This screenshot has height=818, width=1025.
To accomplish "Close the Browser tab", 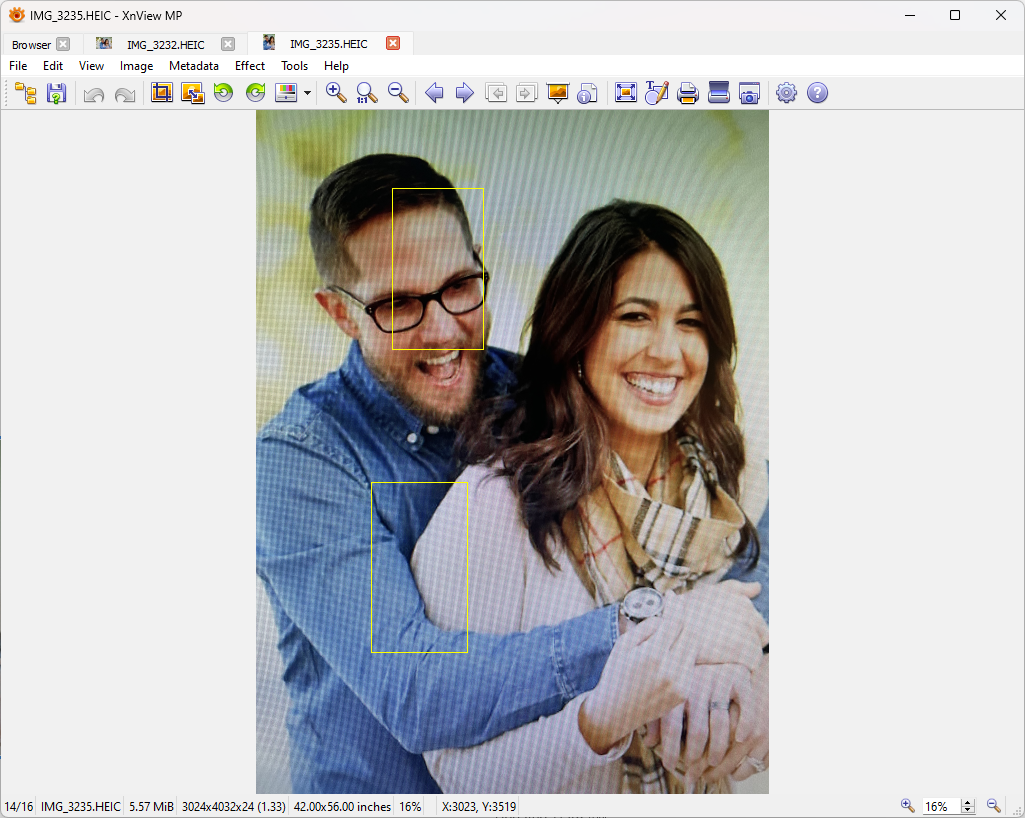I will [63, 44].
